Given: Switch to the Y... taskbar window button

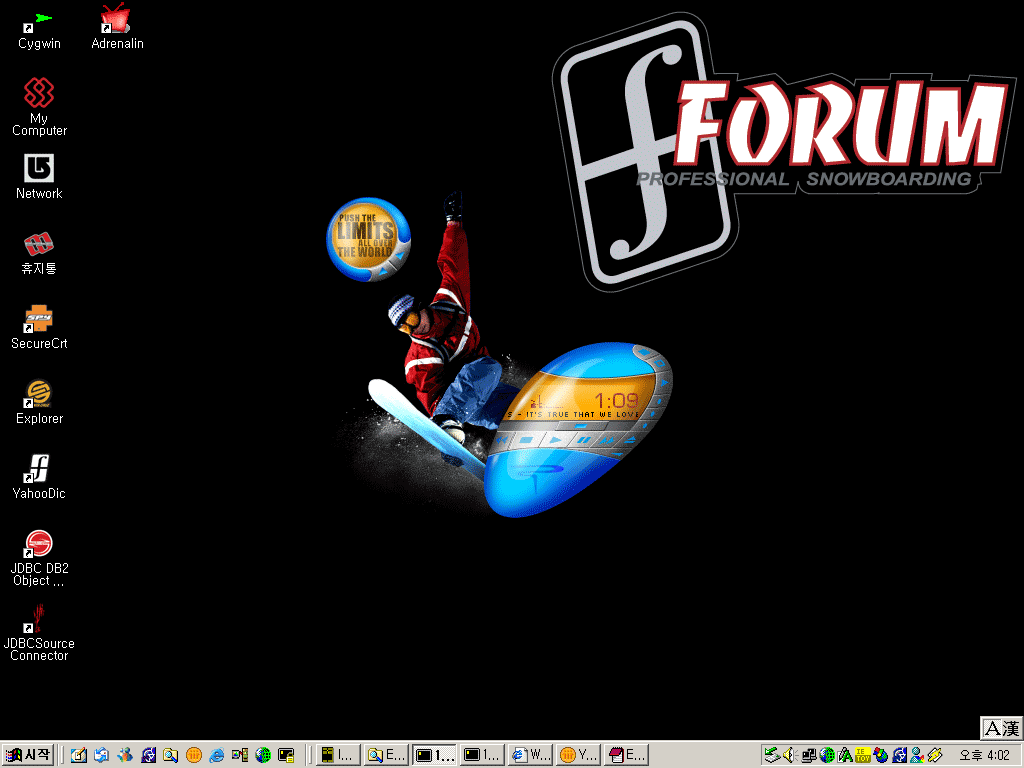Looking at the screenshot, I should [x=579, y=755].
